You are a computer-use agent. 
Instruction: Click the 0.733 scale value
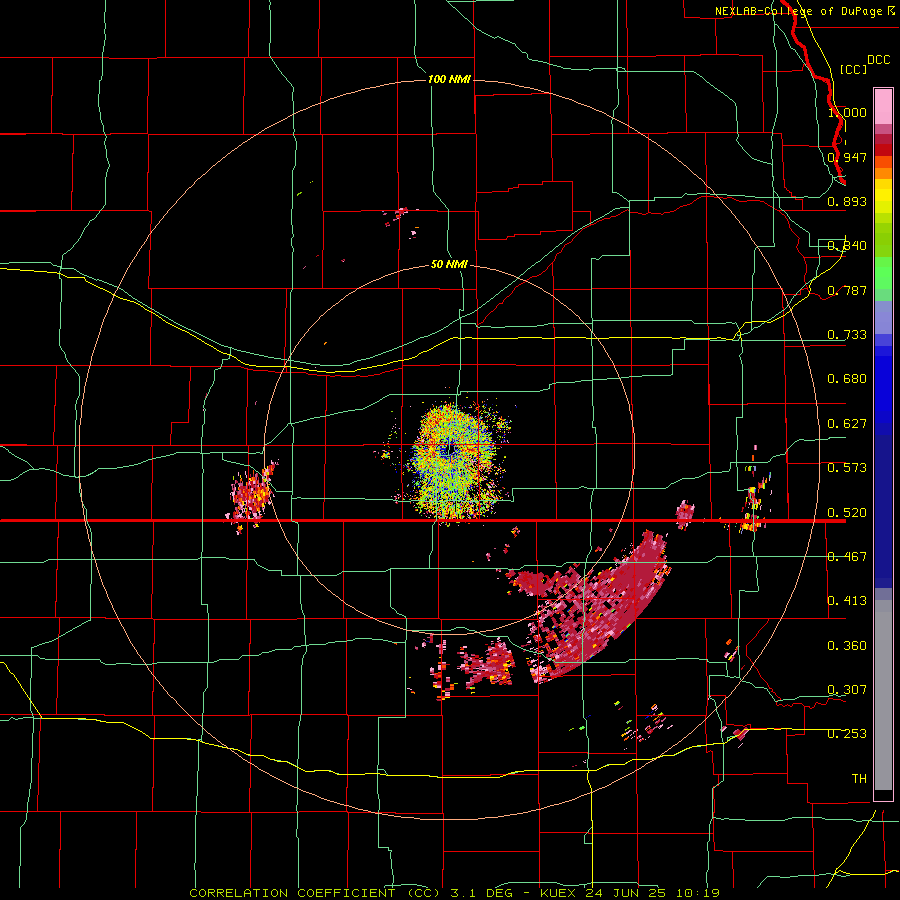pos(847,335)
